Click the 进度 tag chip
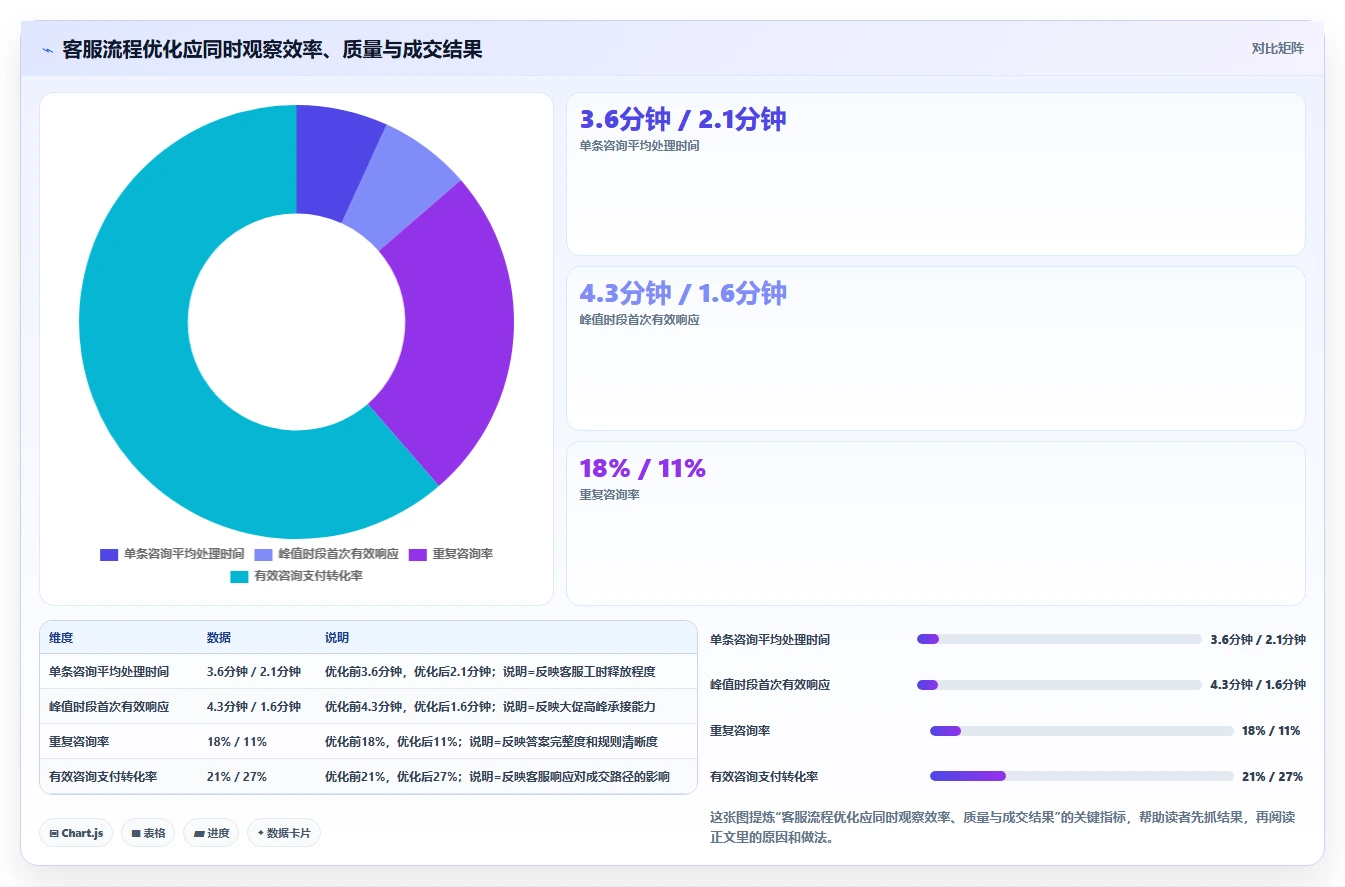The width and height of the screenshot is (1345, 887). tap(211, 833)
